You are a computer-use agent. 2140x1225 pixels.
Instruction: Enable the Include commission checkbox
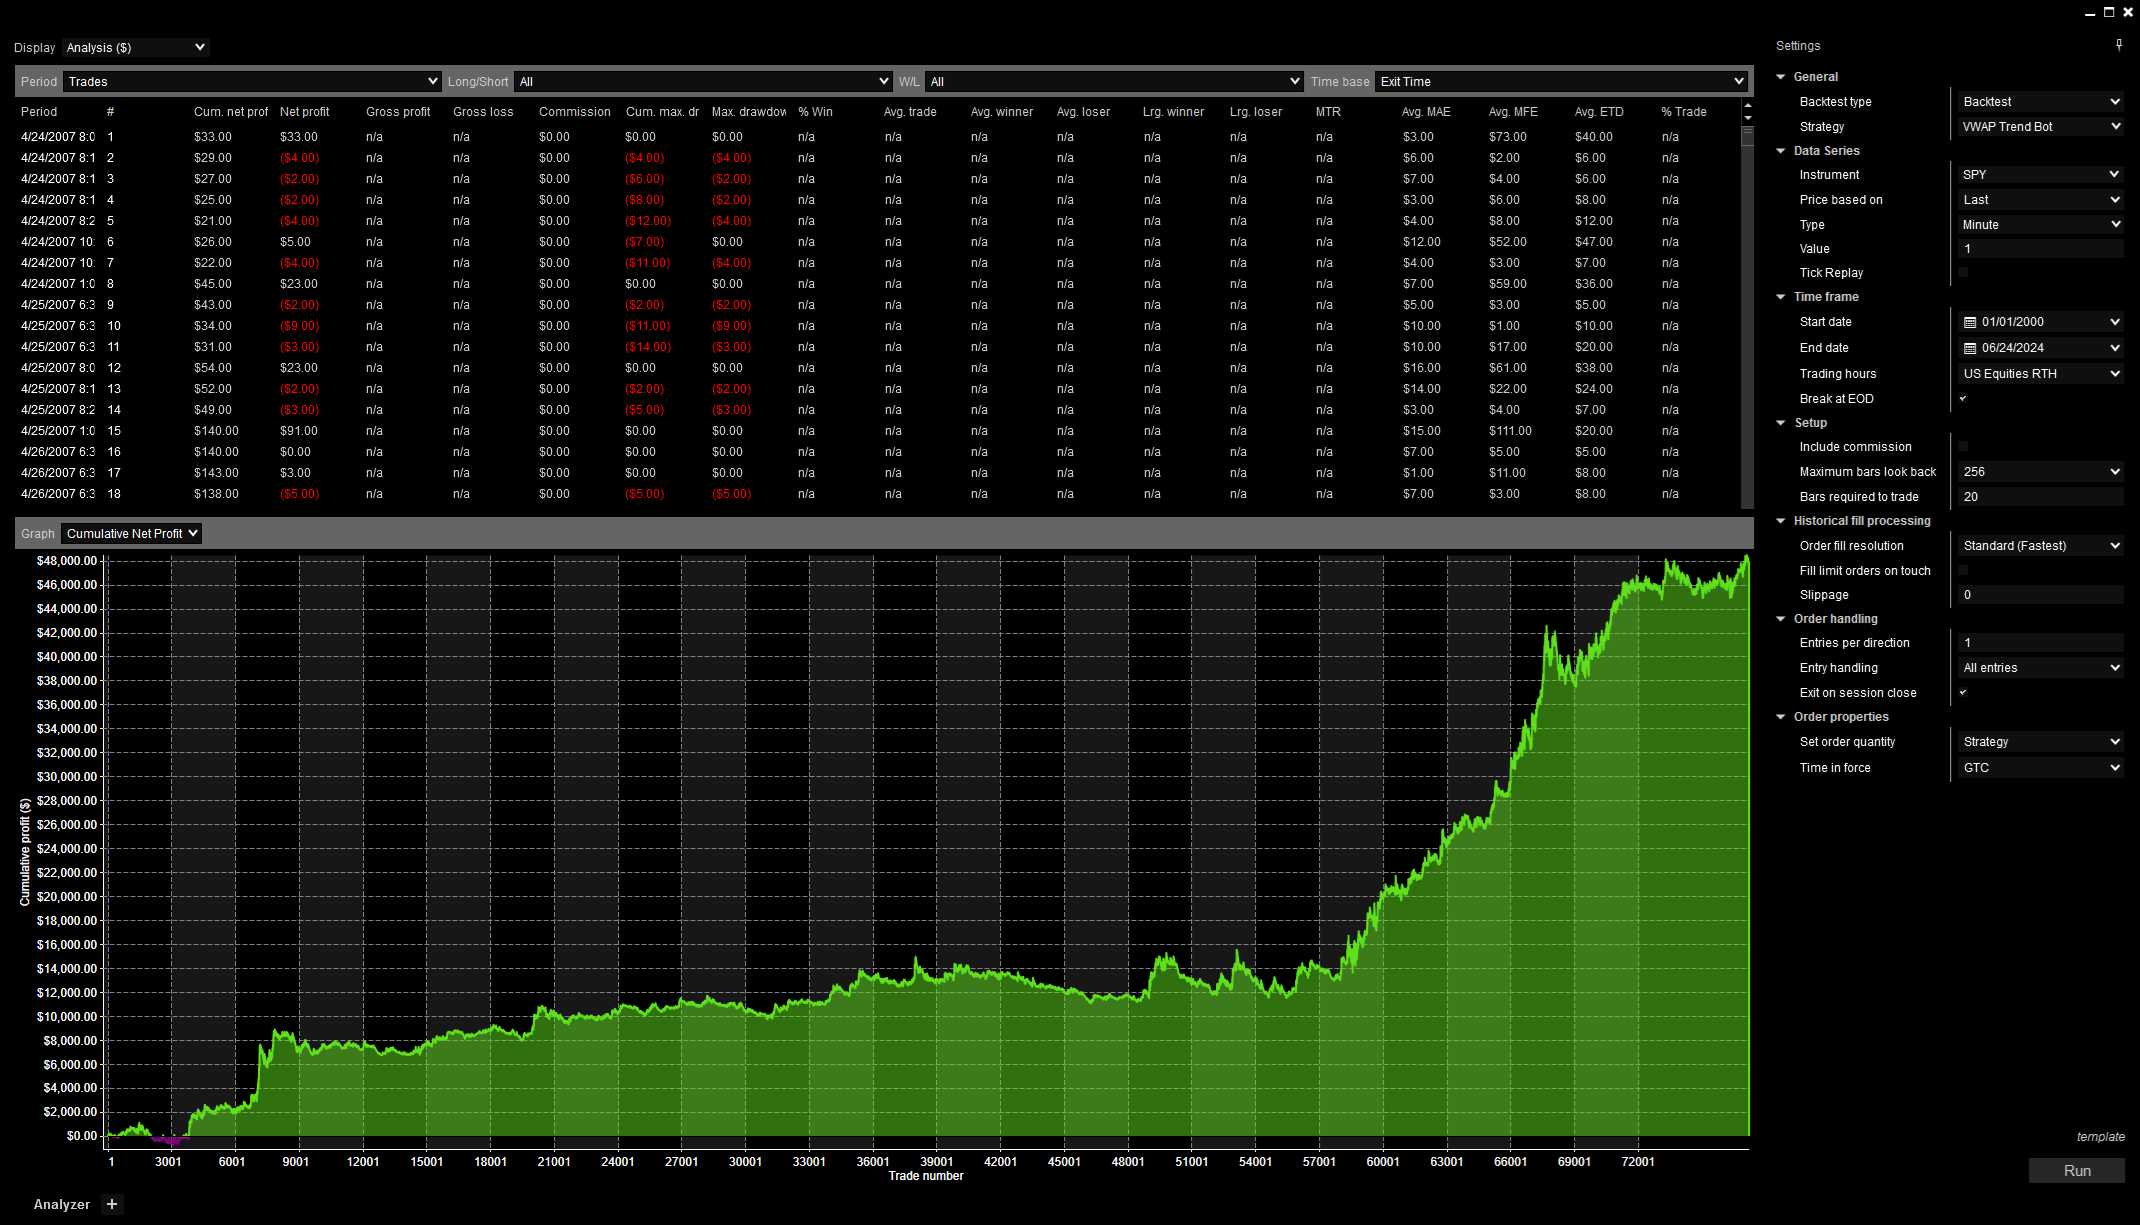coord(1963,446)
